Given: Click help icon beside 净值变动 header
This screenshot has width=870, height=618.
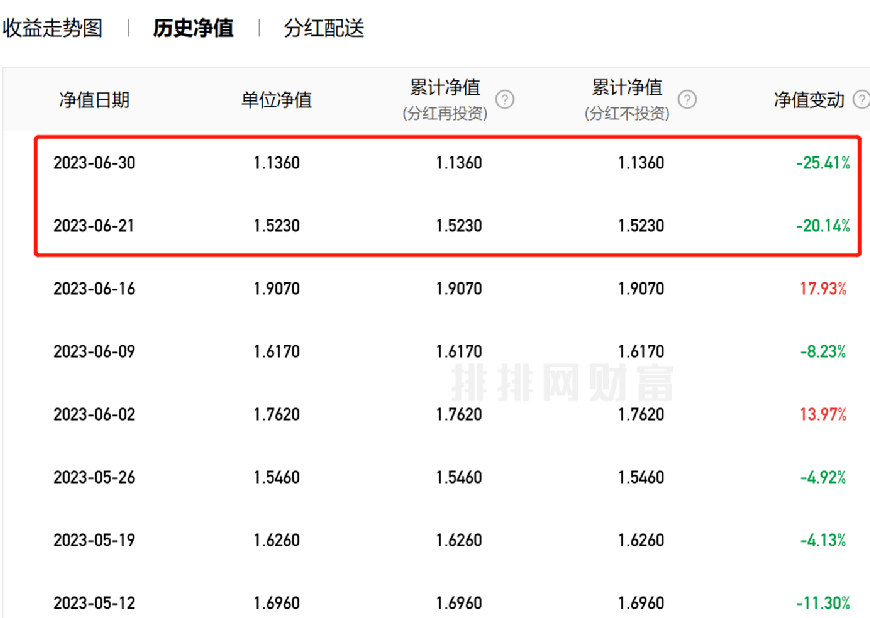Looking at the screenshot, I should pos(862,100).
